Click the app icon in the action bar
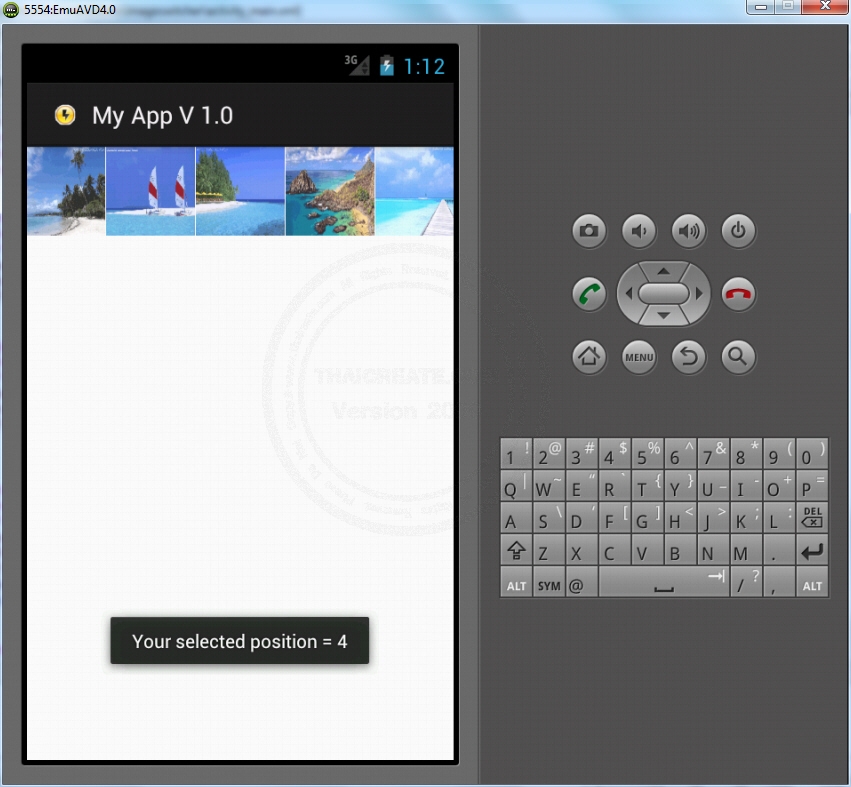The width and height of the screenshot is (851, 787). coord(65,116)
